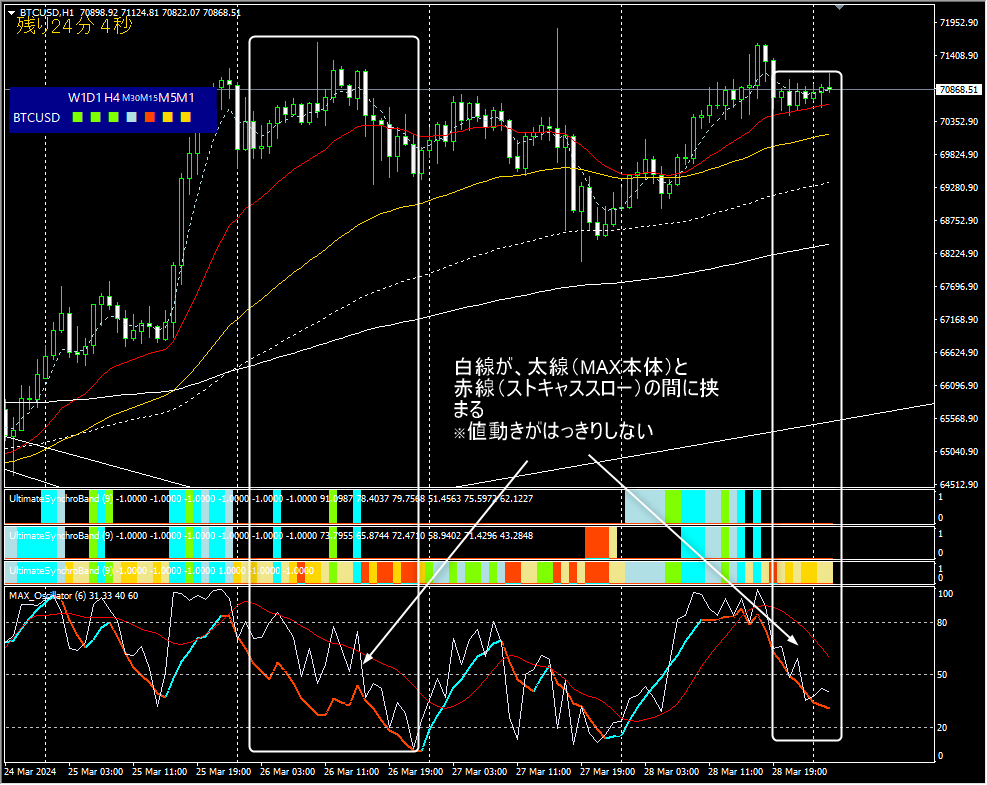The image size is (987, 785).
Task: Click the oscillator 50 level label
Action: 943,675
